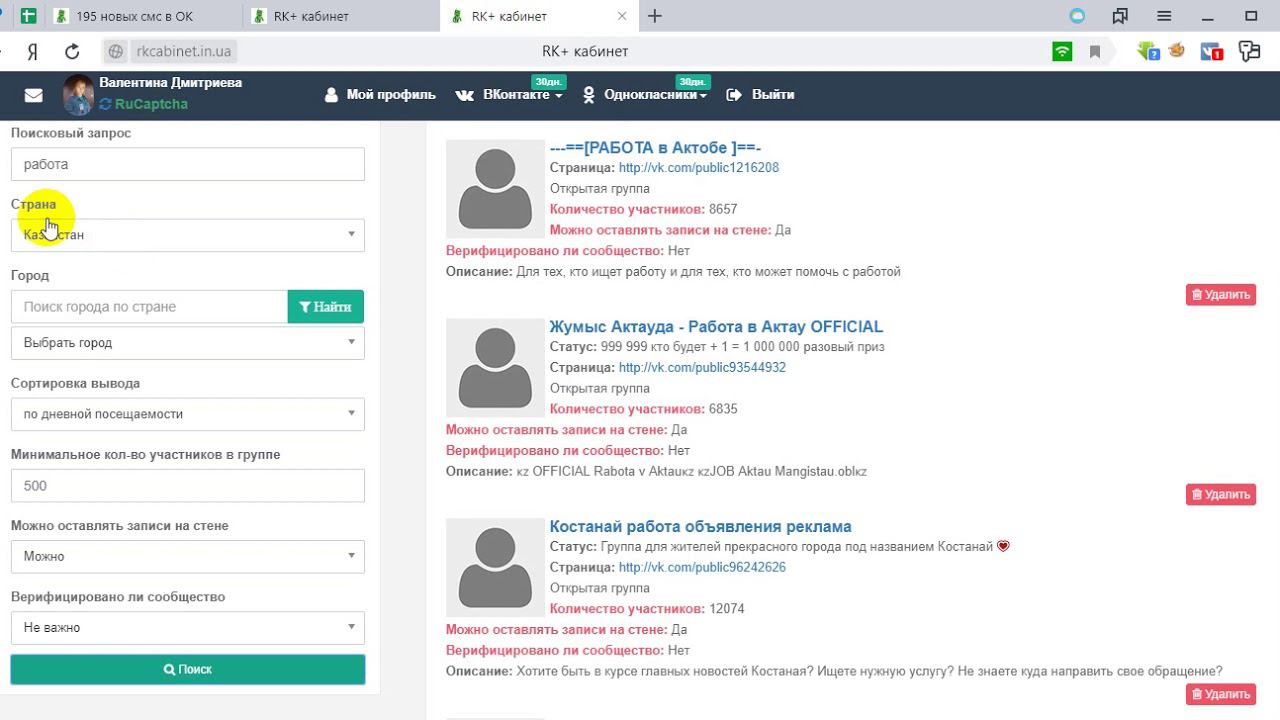Close the active RK+ кабинет tab
1280x720 pixels.
622,16
